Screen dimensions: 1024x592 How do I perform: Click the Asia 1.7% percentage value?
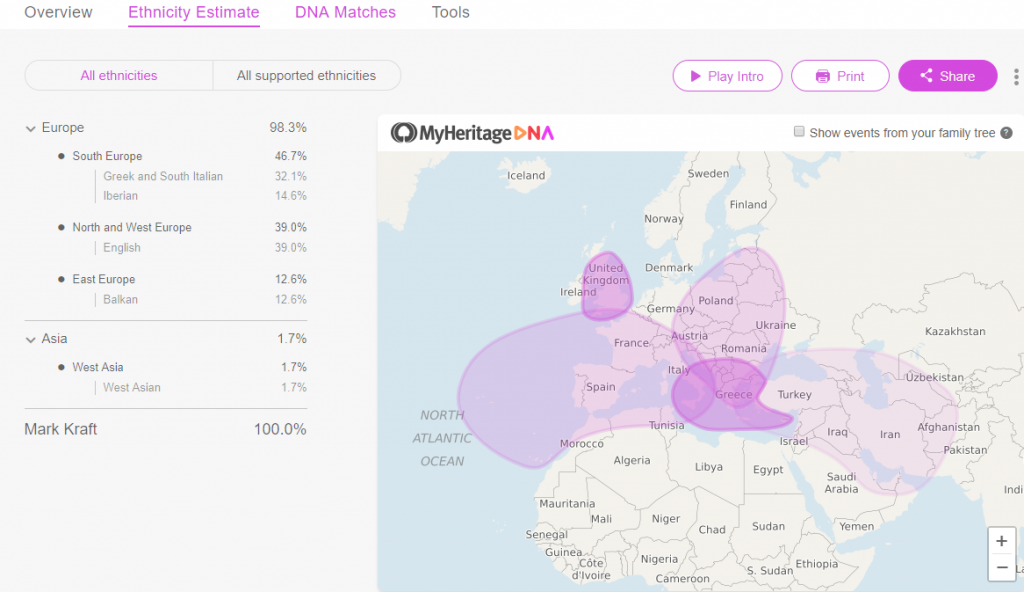[292, 338]
